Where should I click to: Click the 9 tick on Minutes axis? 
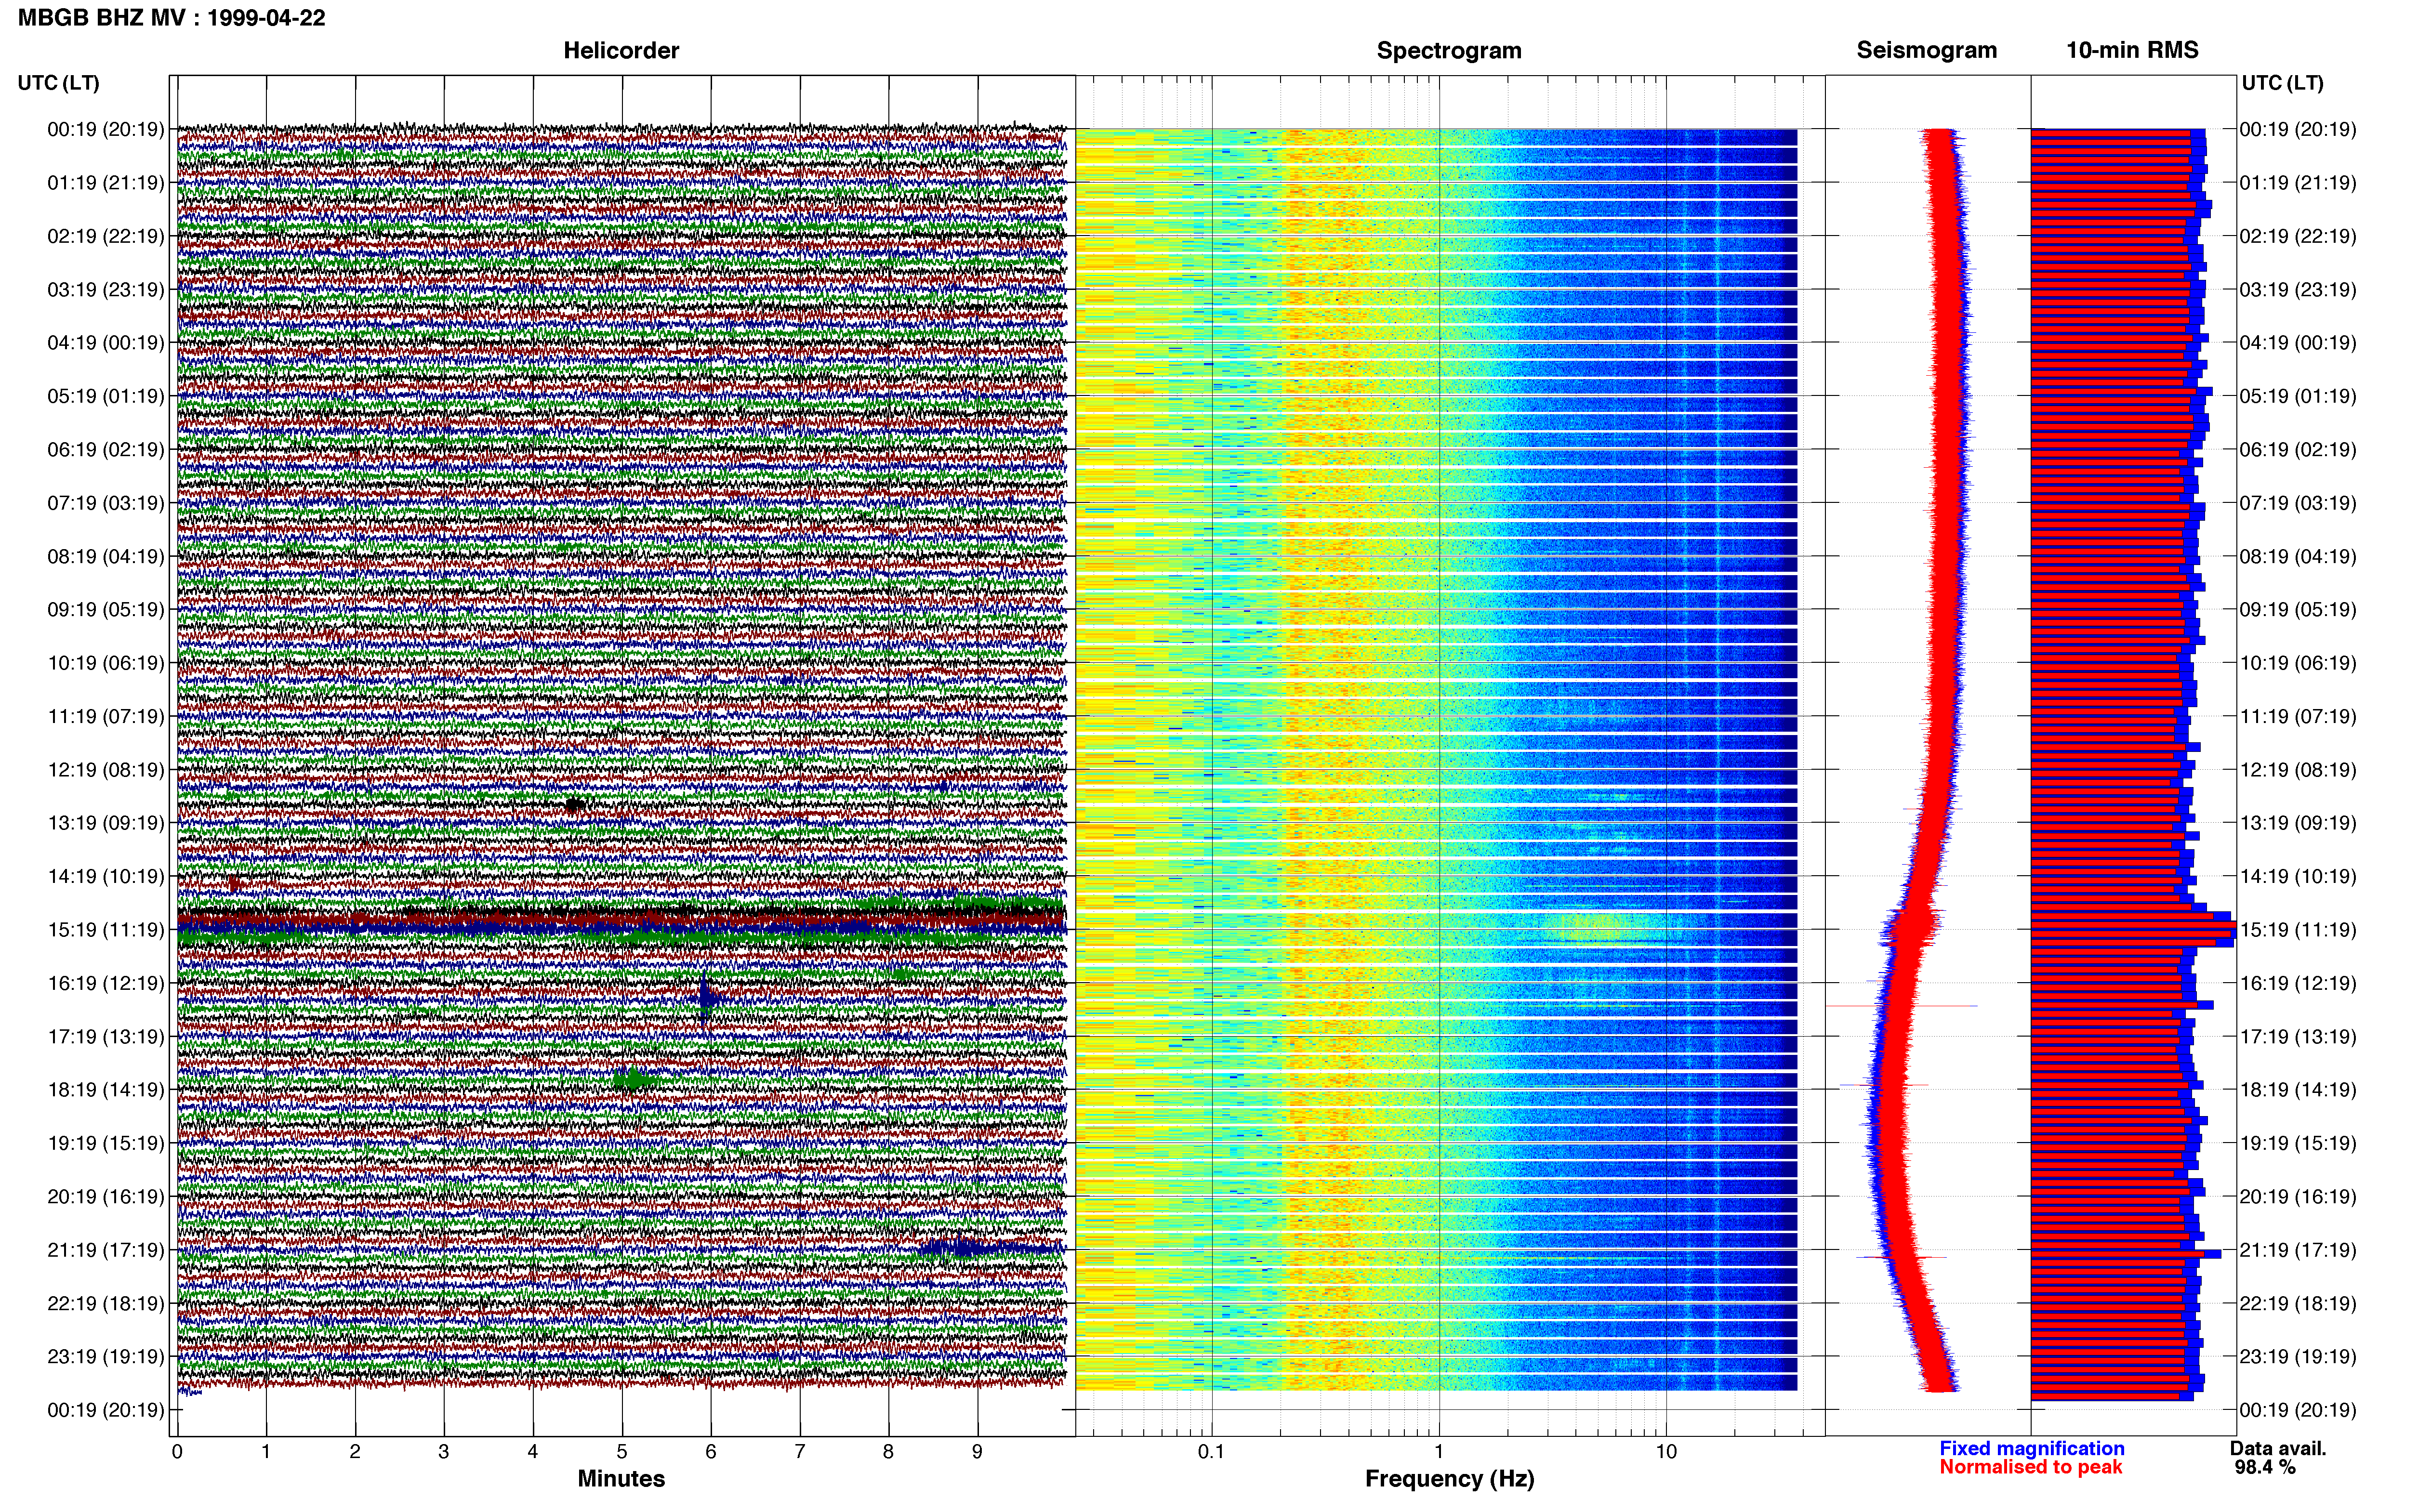click(x=978, y=1452)
